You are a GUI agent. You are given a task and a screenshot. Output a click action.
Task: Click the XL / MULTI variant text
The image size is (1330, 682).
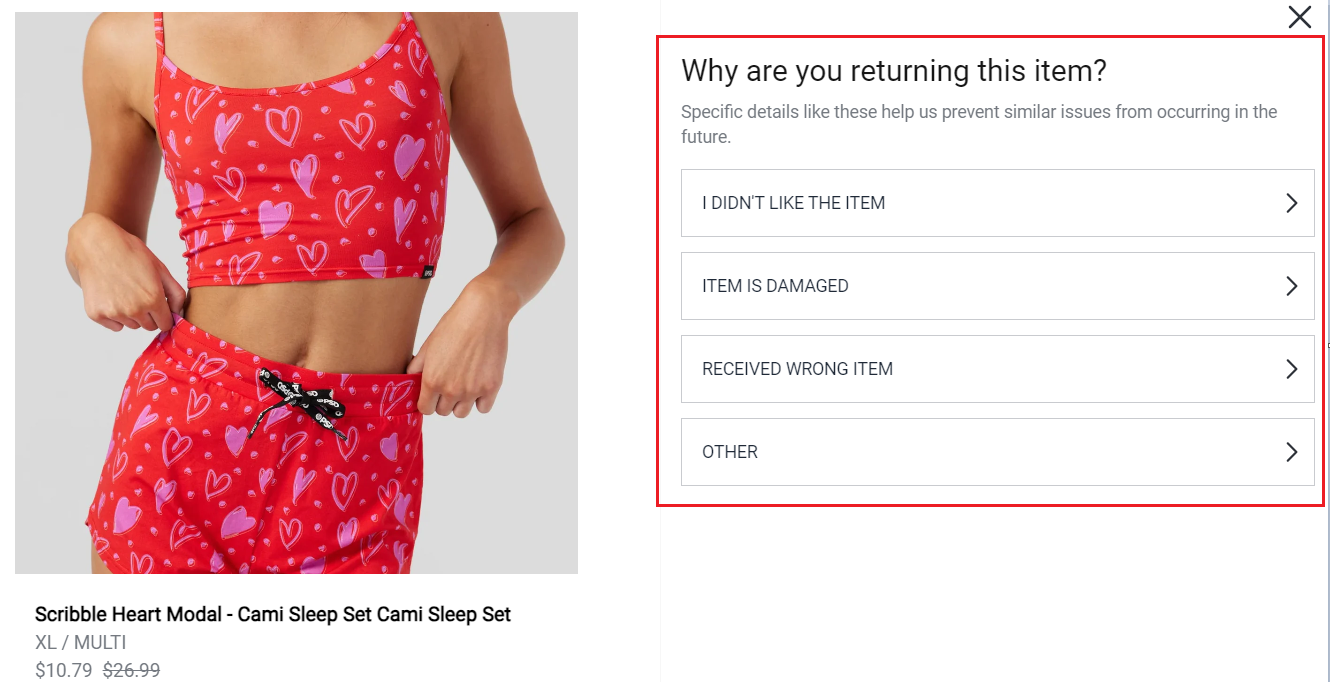[81, 642]
